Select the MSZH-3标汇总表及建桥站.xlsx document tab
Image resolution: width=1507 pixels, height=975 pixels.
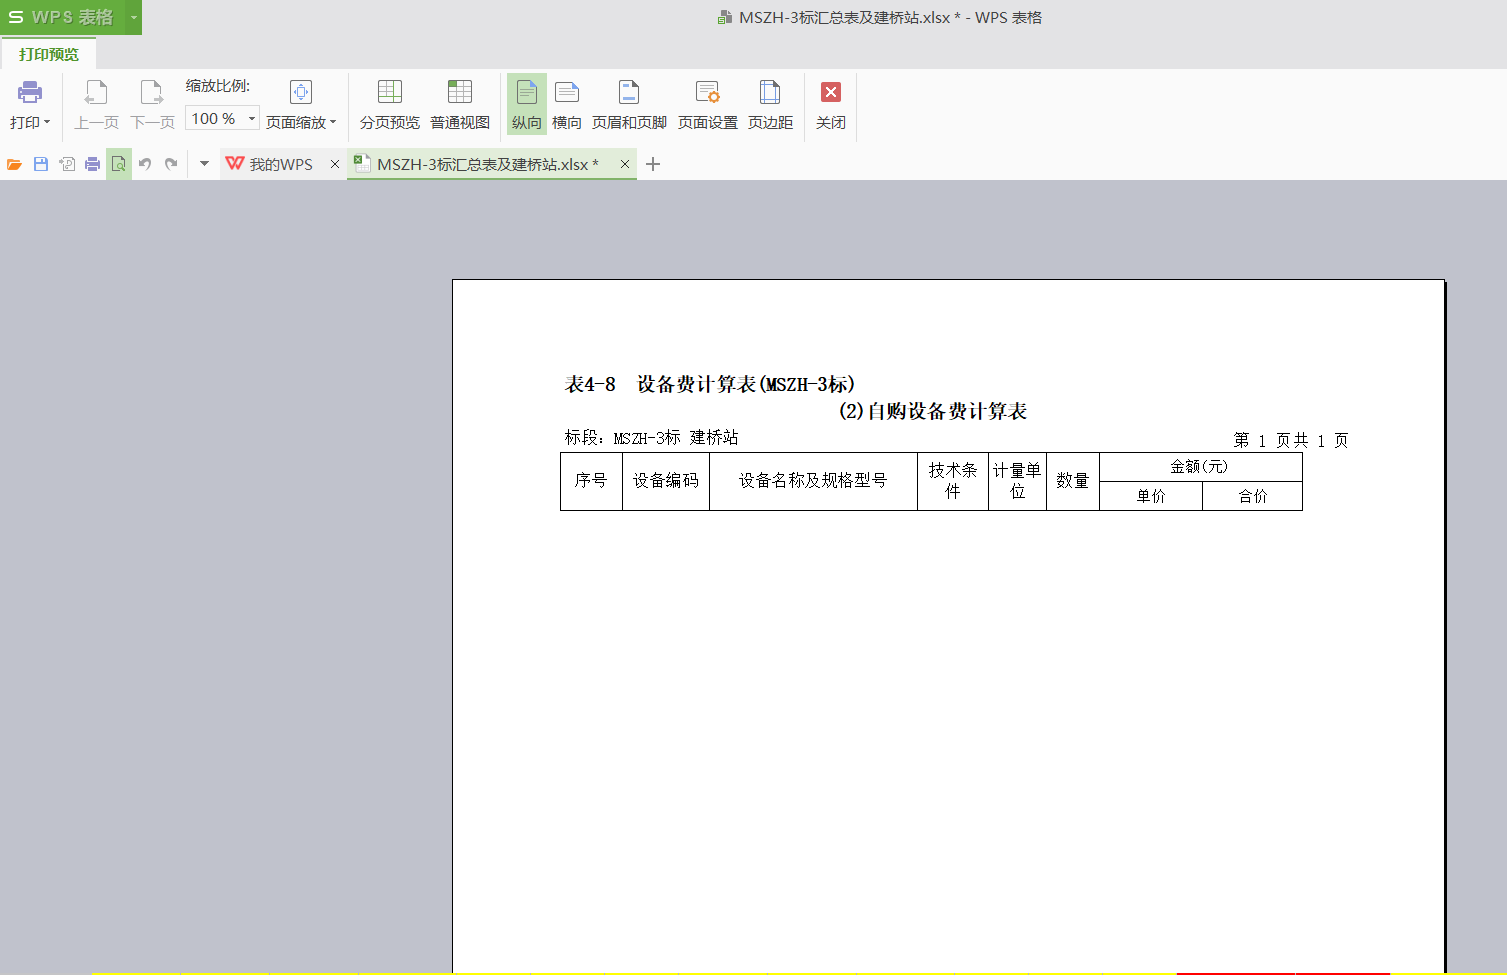(x=487, y=164)
